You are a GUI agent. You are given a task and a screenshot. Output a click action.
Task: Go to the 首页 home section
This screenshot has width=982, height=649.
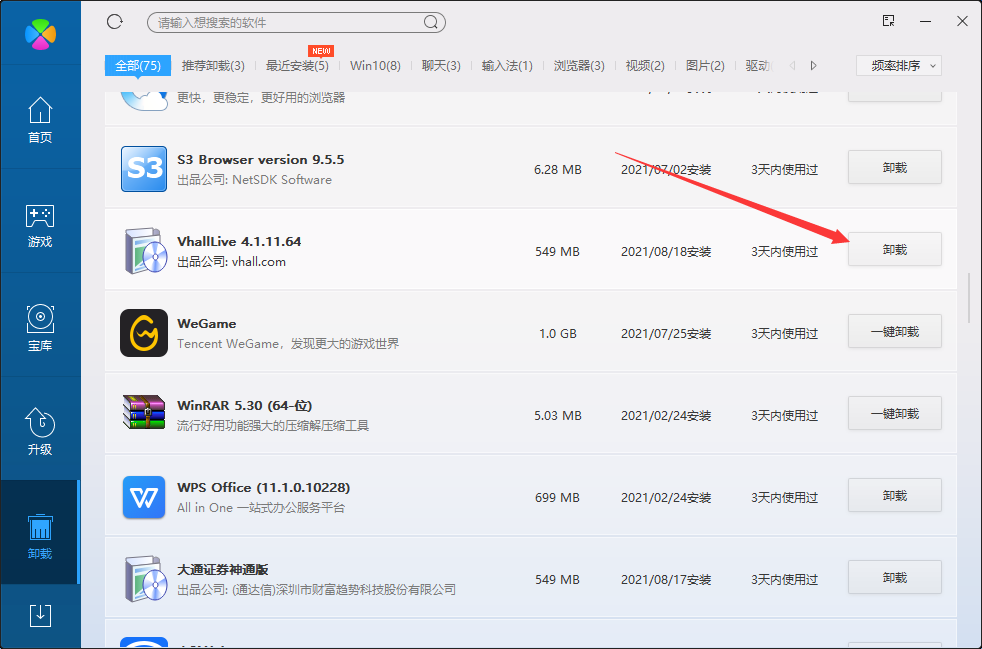(x=40, y=120)
